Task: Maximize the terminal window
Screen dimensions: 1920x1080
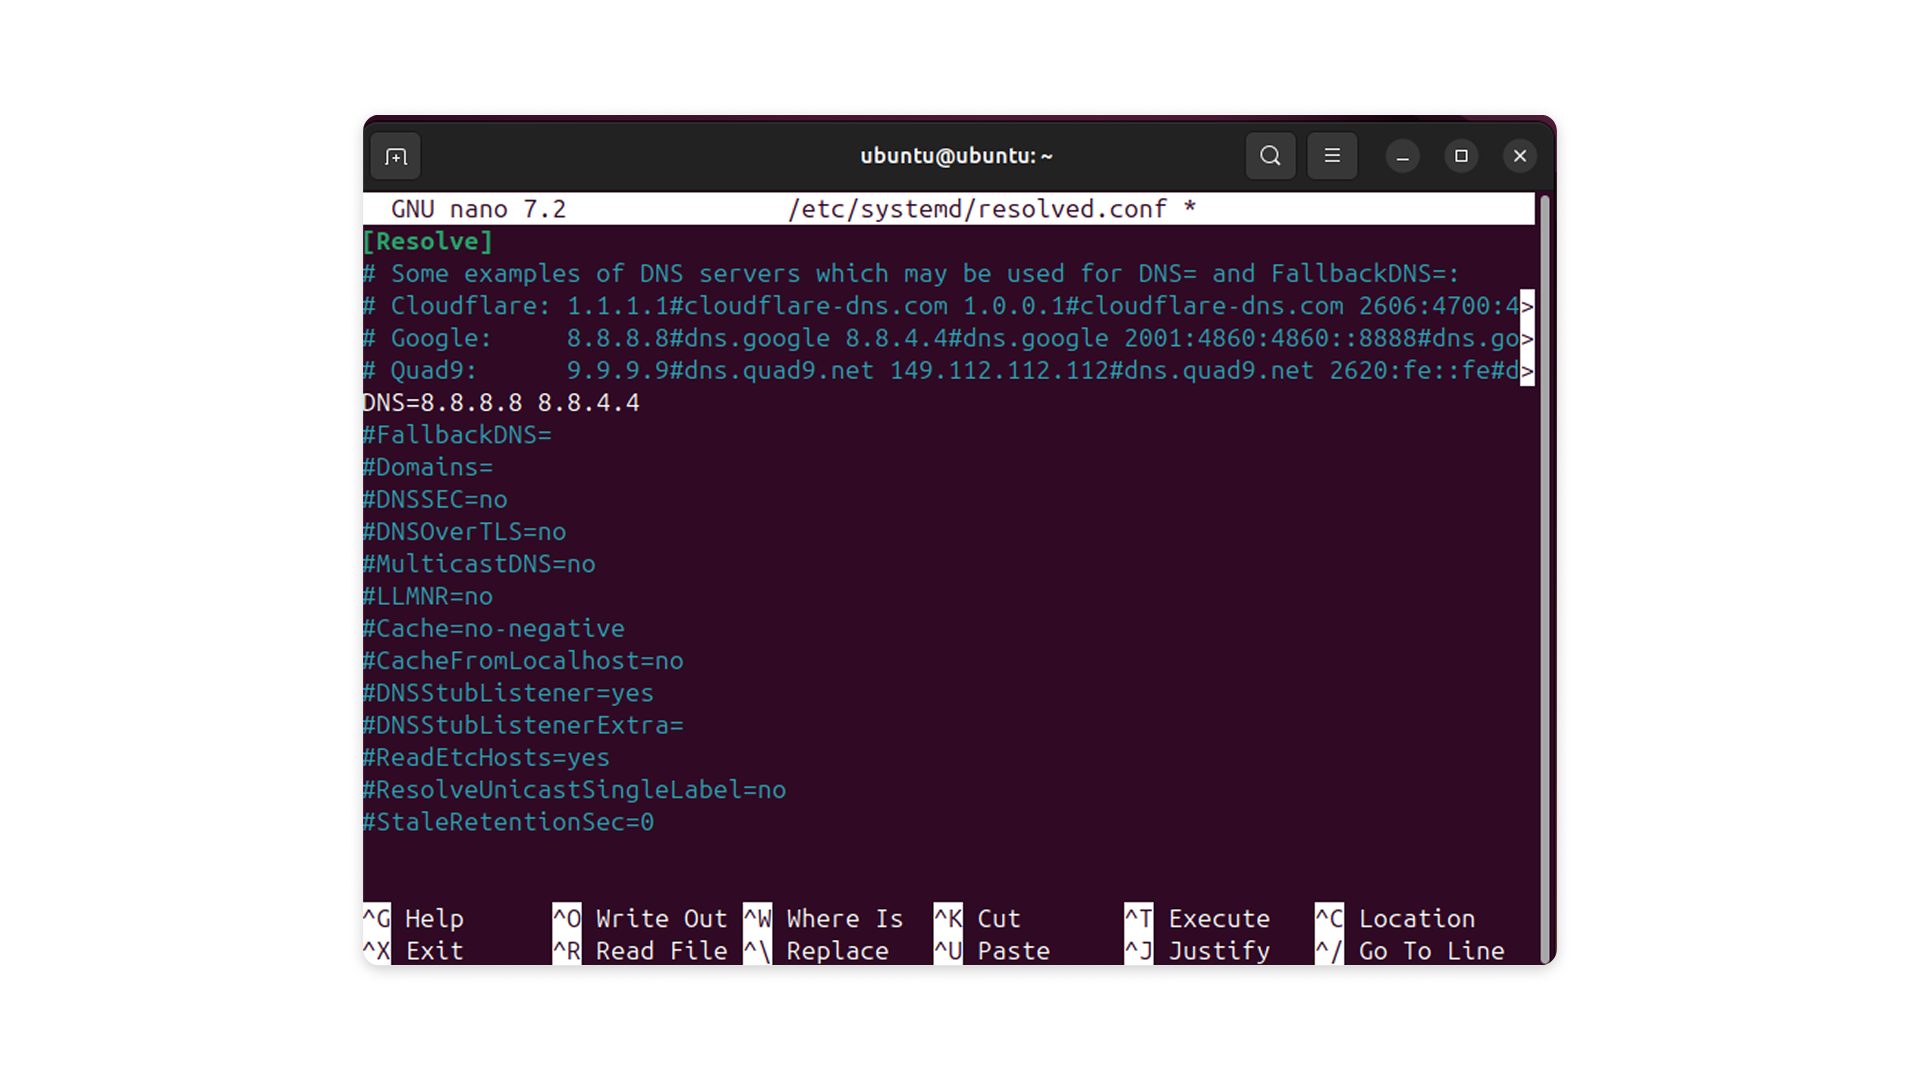Action: coord(1461,156)
